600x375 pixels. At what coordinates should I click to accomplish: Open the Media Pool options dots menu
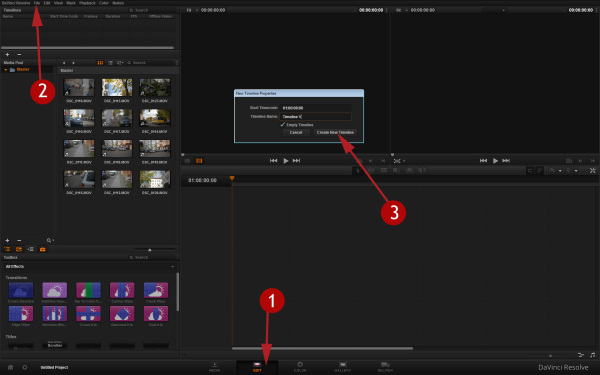tap(177, 63)
